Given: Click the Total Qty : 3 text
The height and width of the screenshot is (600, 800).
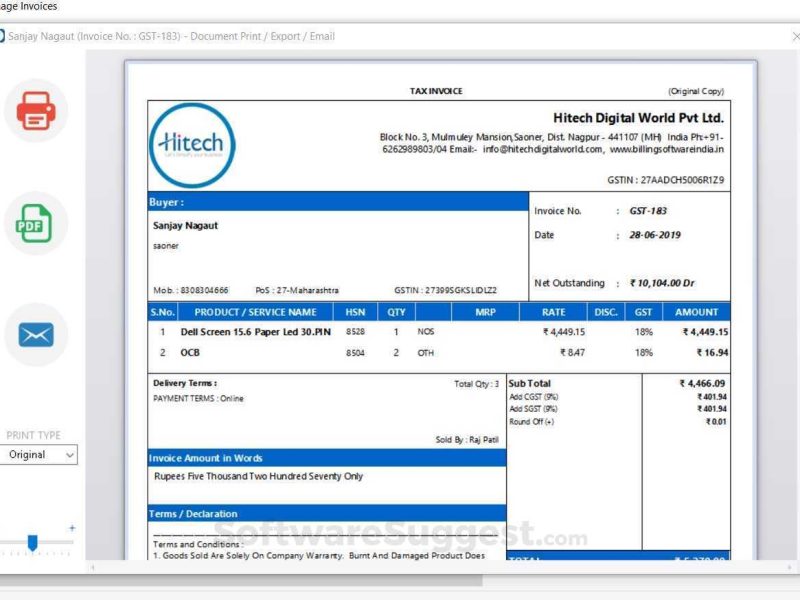Looking at the screenshot, I should [x=477, y=384].
